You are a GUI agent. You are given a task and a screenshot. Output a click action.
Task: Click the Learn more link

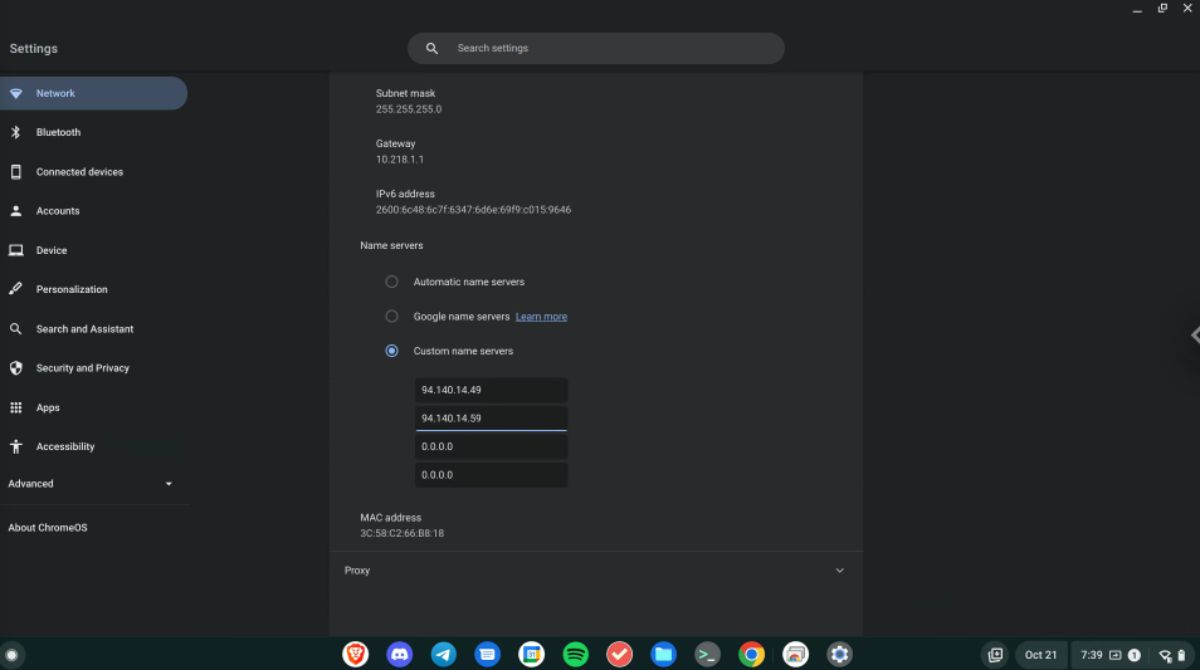coord(541,317)
